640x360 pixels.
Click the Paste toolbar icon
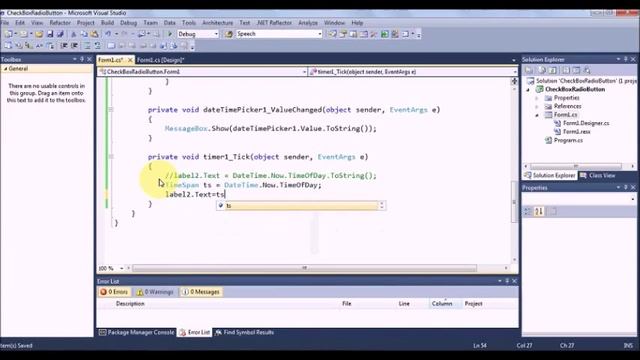point(94,34)
